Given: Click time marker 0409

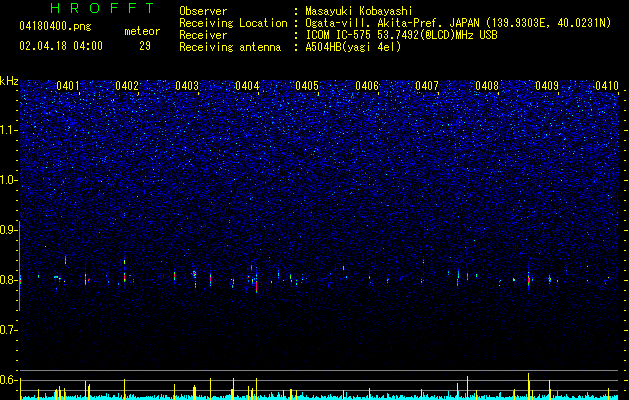Looking at the screenshot, I should click(547, 86).
